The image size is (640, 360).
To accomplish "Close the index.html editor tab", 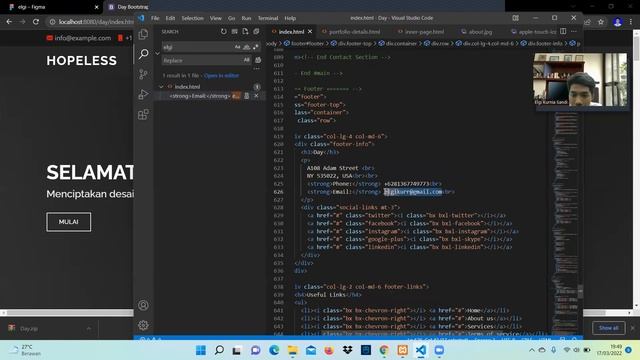I will point(310,31).
